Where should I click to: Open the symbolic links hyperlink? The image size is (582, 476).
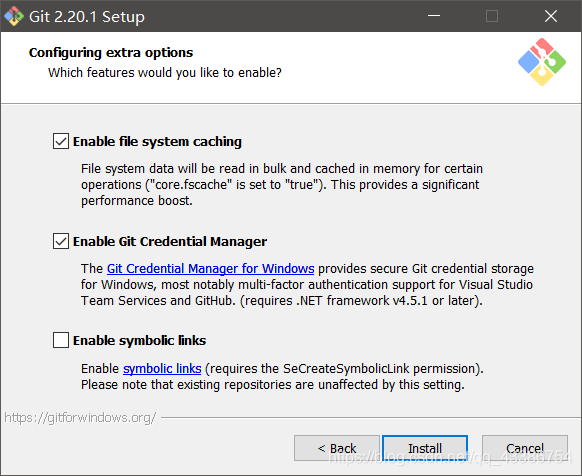tap(162, 368)
